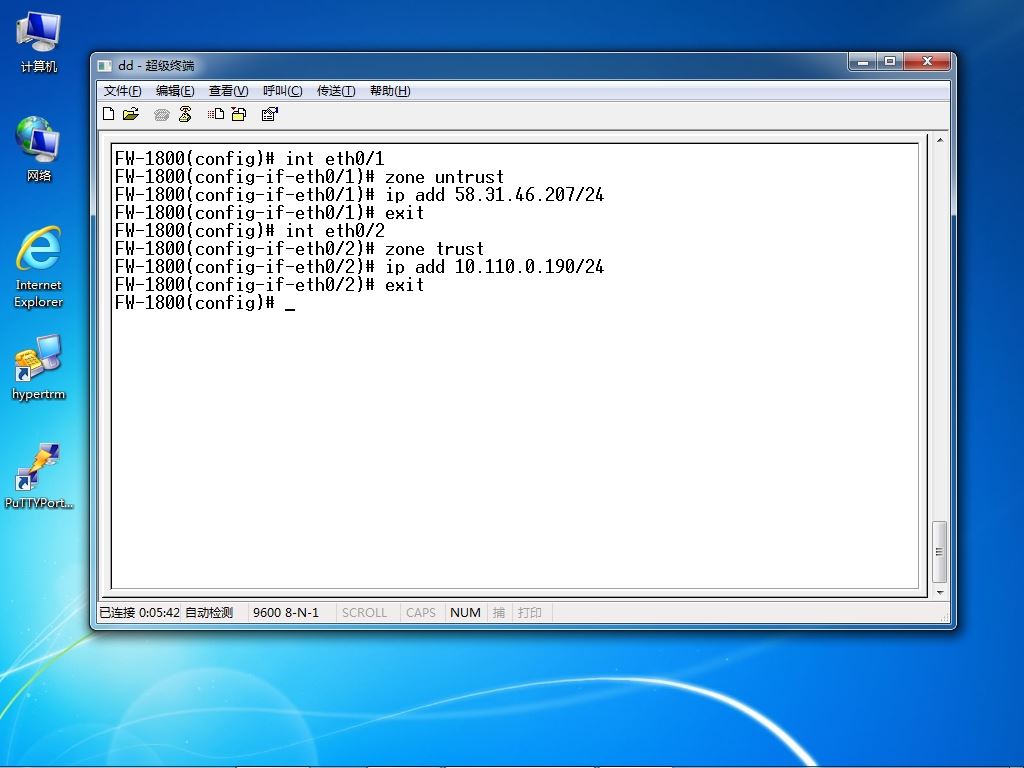This screenshot has width=1024, height=768.
Task: Open the 文件(F) menu
Action: tap(122, 91)
